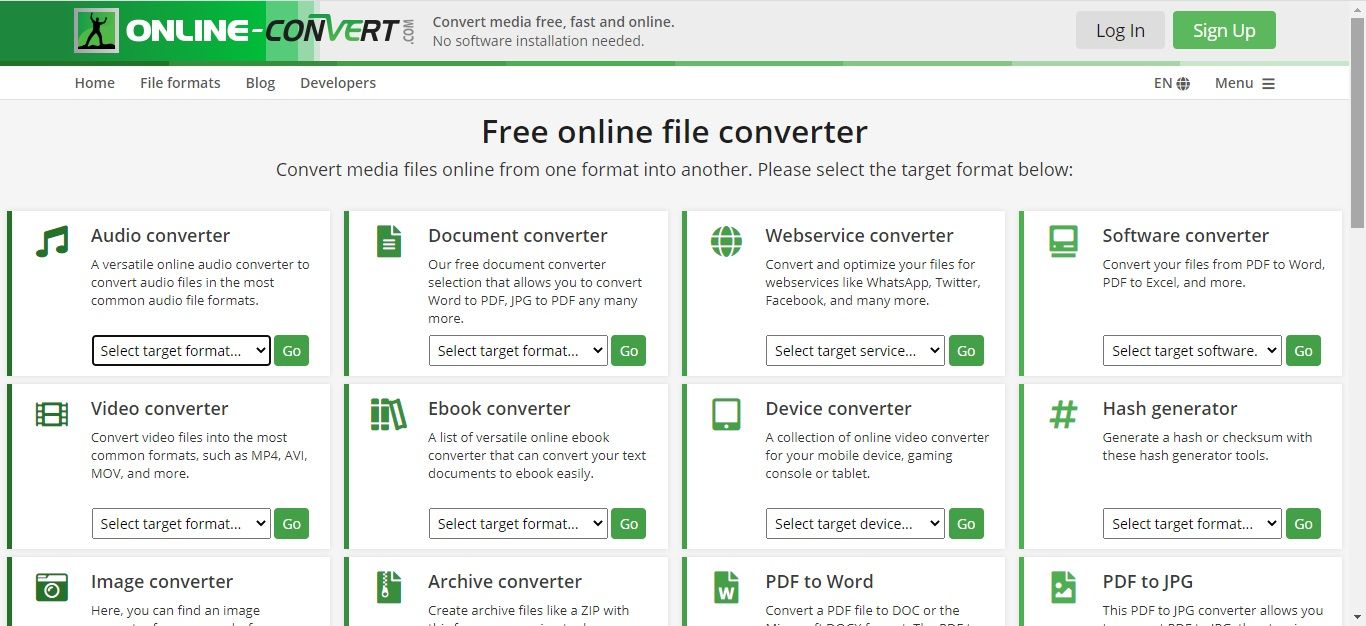Click Go button in Hash generator
1366x626 pixels.
1303,524
